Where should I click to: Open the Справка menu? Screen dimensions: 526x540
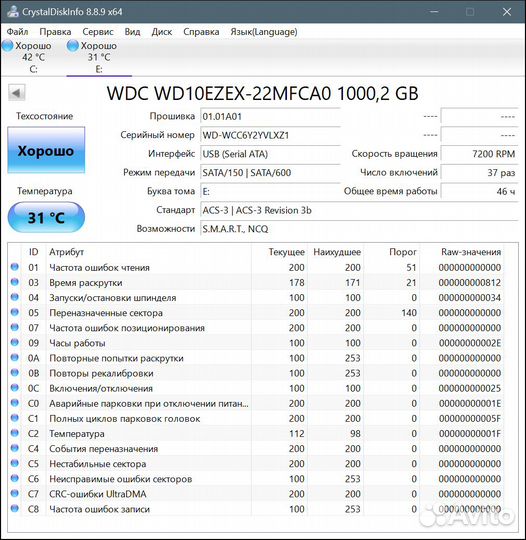pyautogui.click(x=201, y=32)
